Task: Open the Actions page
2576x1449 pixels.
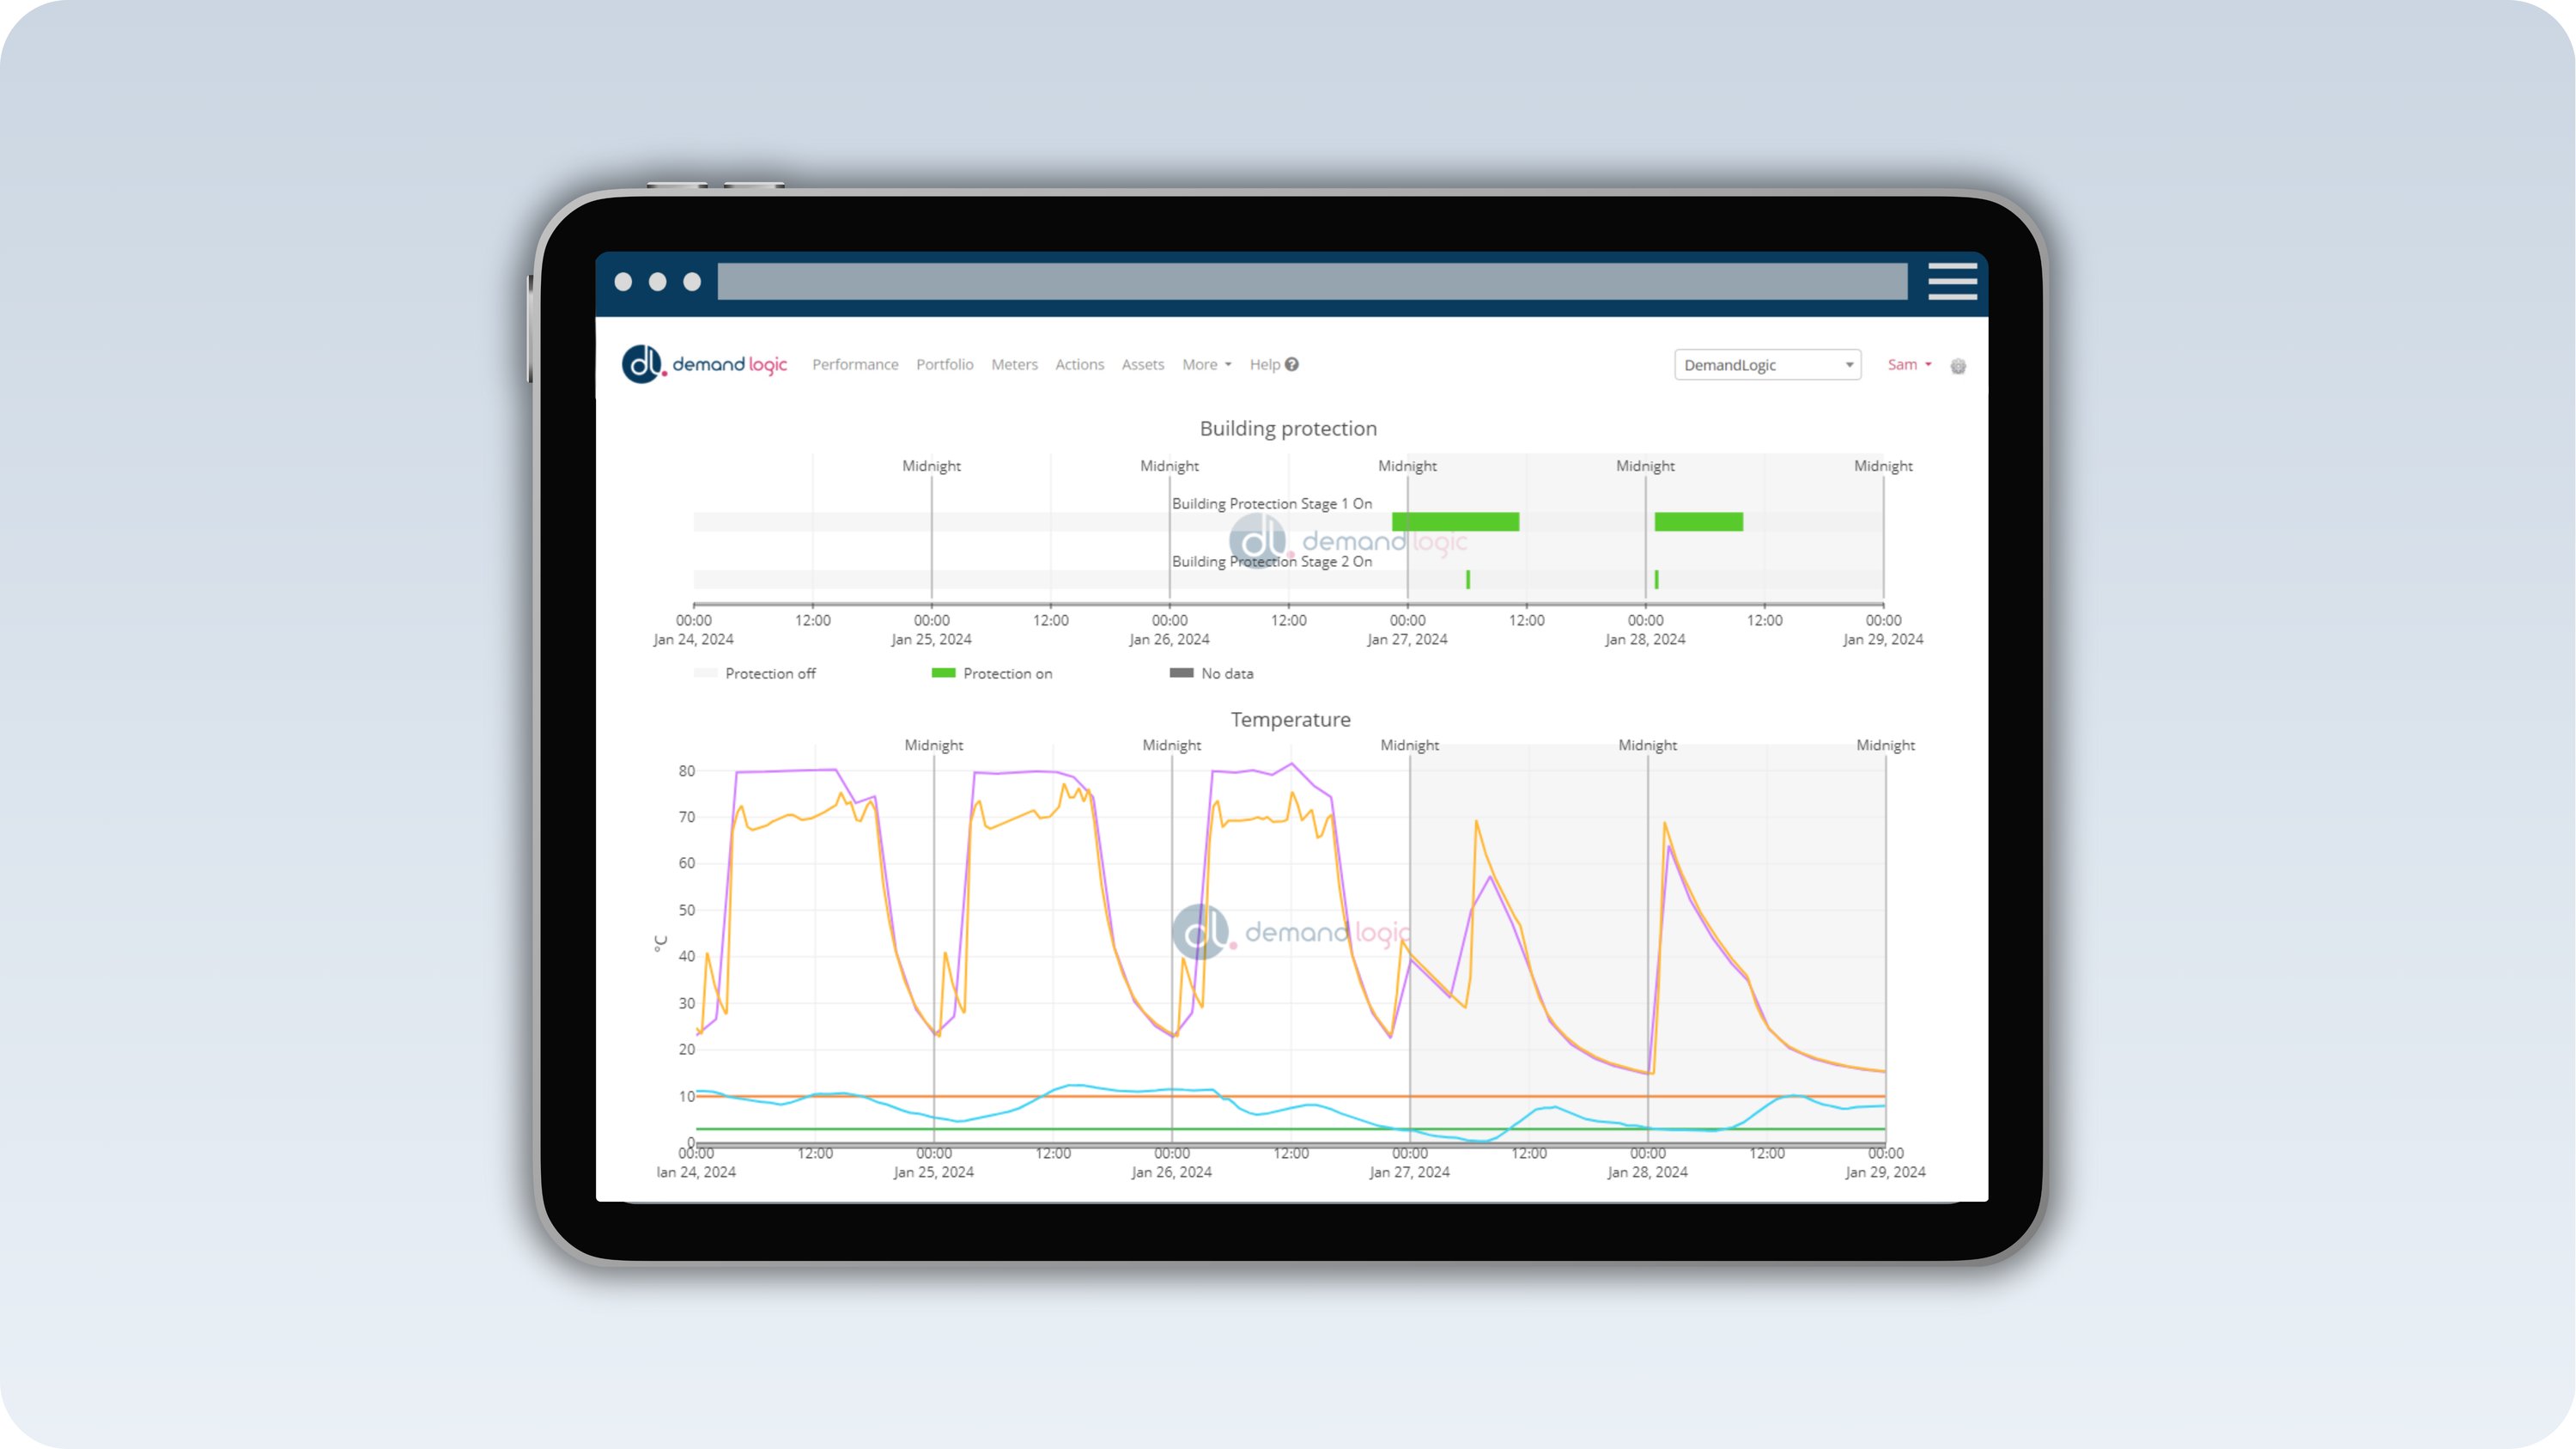Action: click(x=1080, y=364)
